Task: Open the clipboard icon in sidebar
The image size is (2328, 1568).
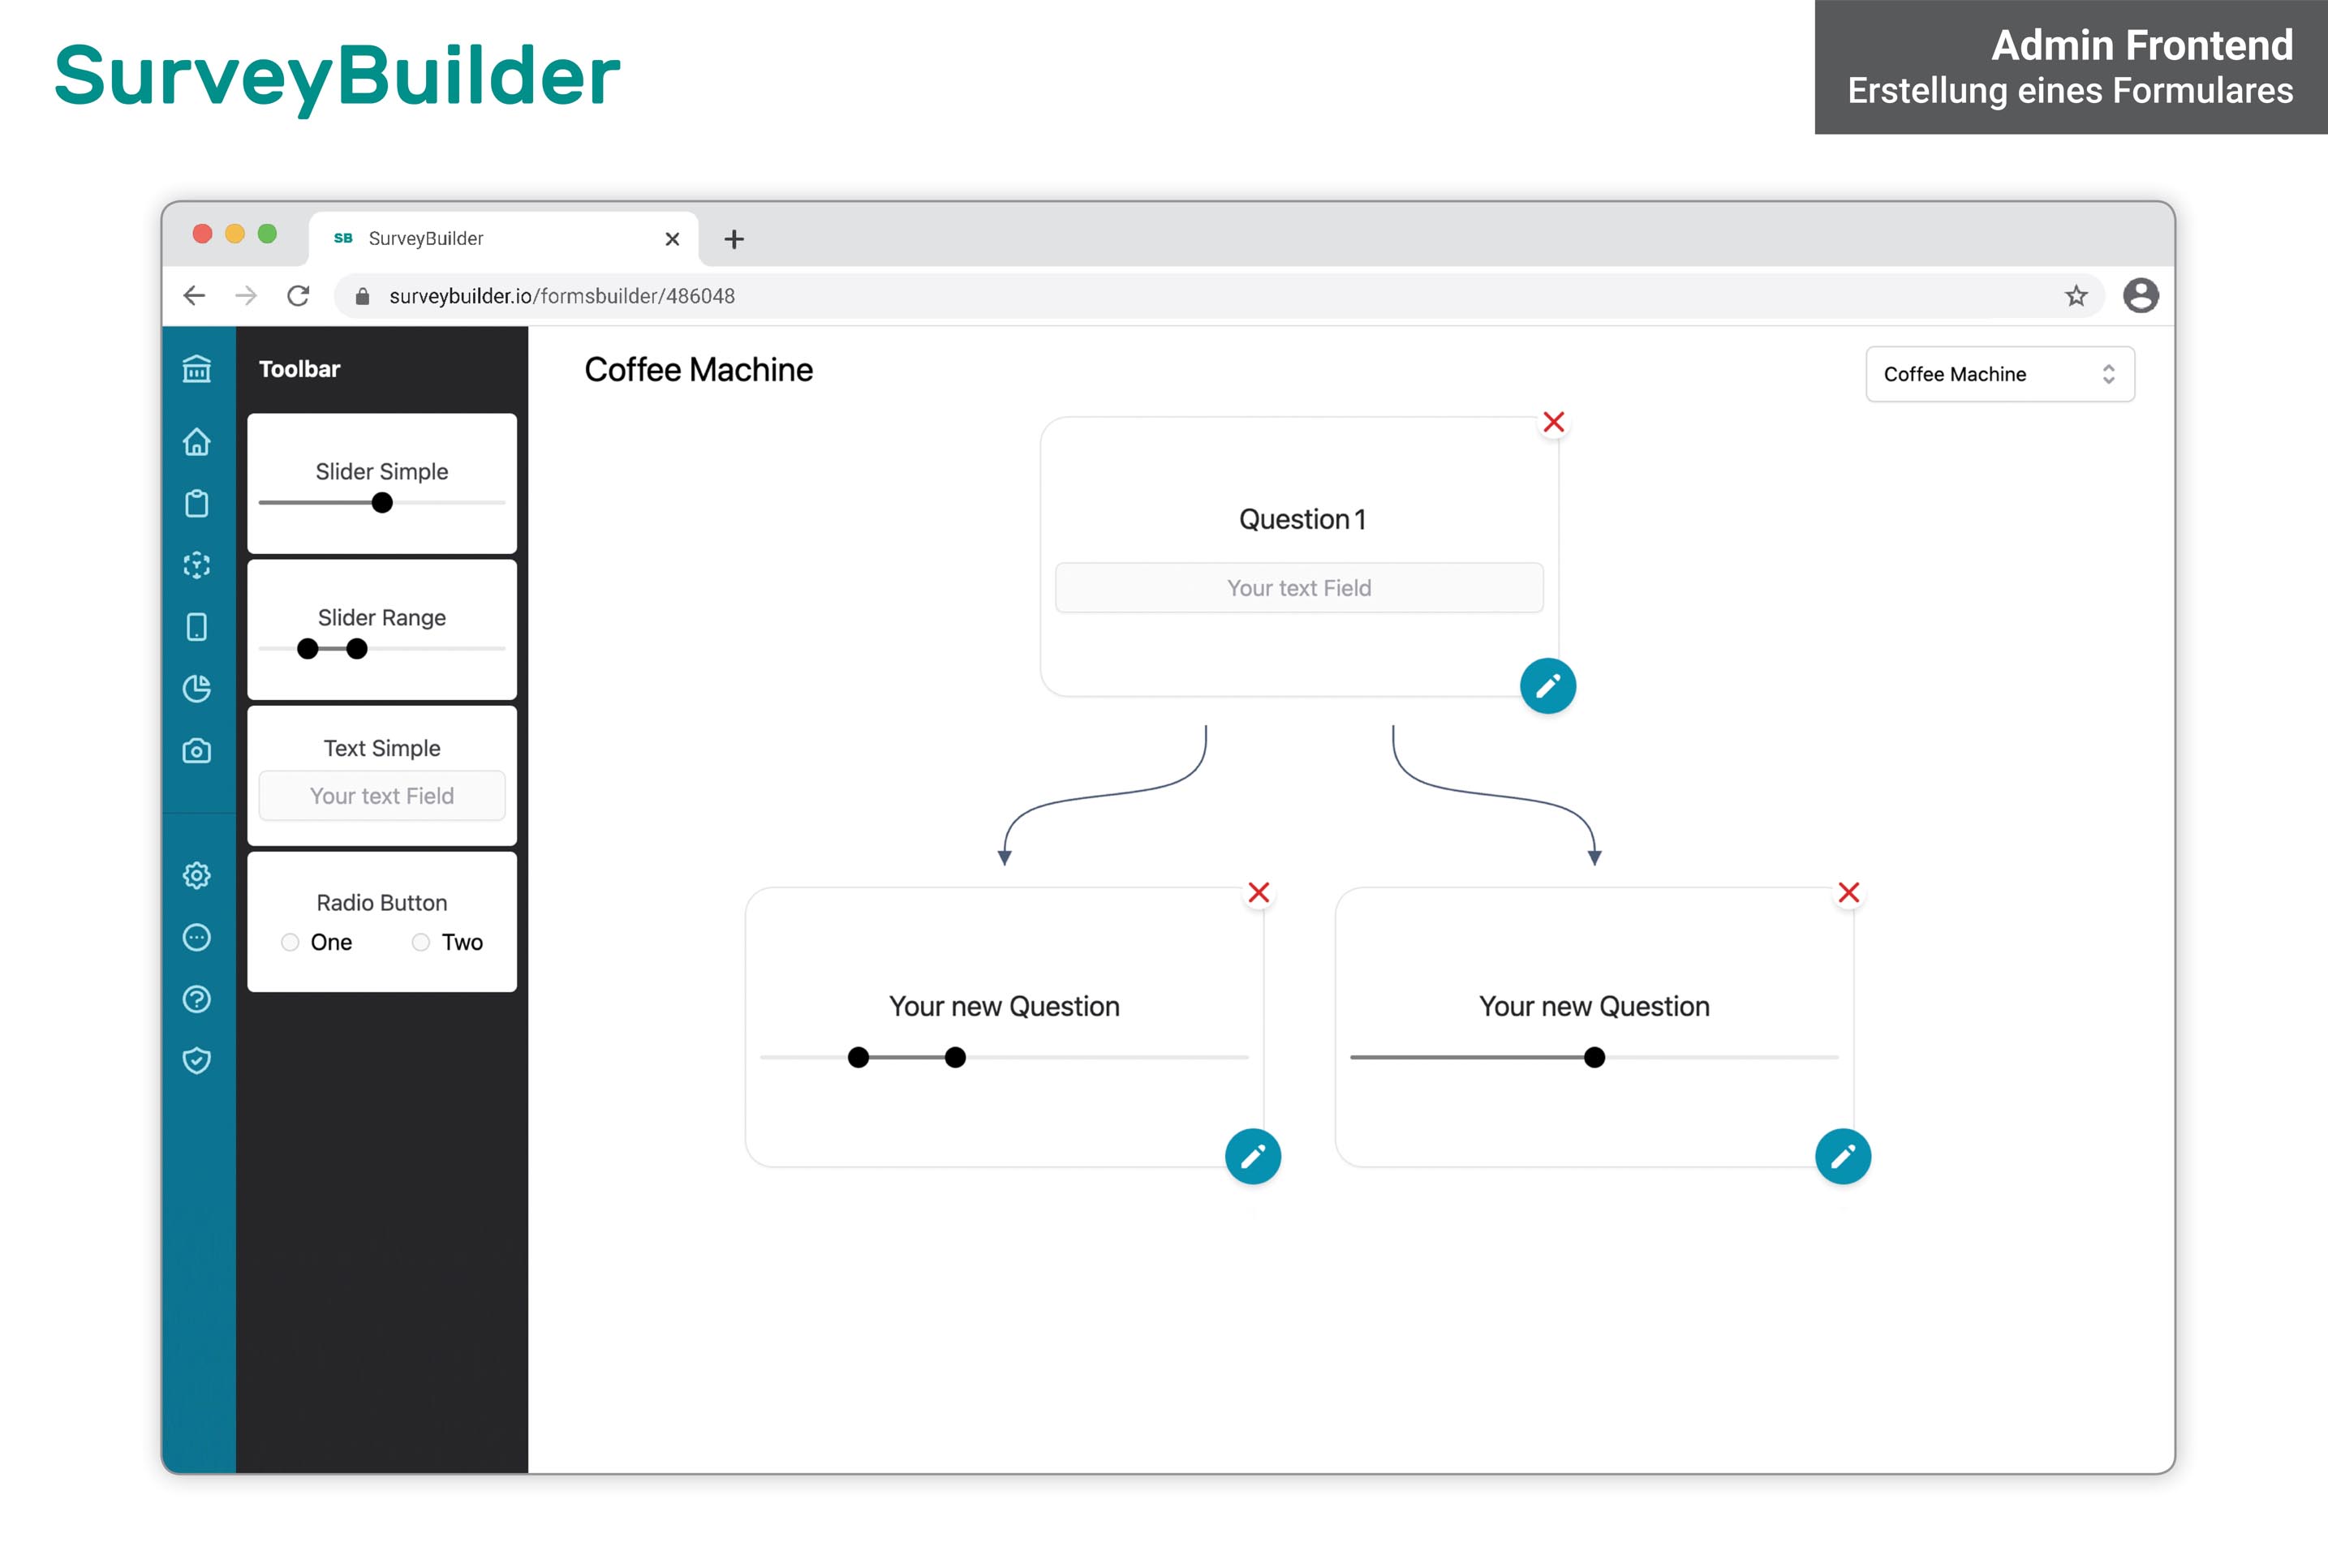Action: point(197,503)
